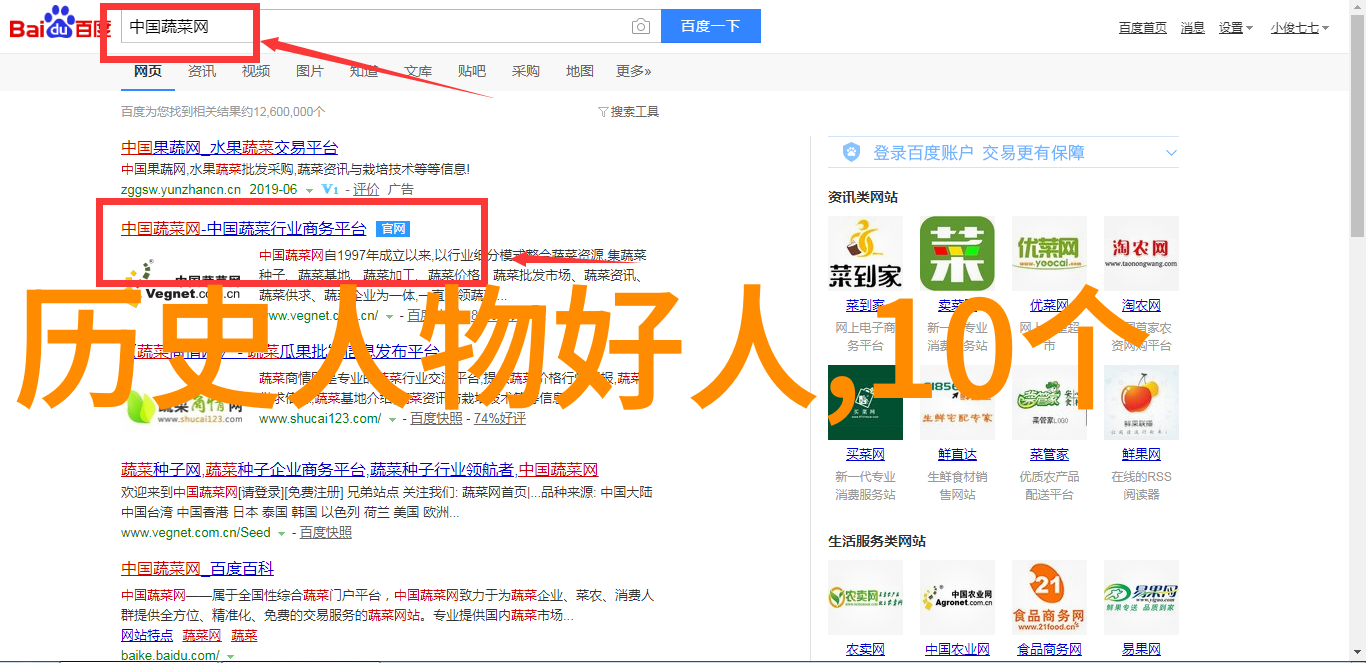Viewport: 1366px width, 663px height.
Task: Open the 易果网 site logo
Action: (x=1141, y=597)
